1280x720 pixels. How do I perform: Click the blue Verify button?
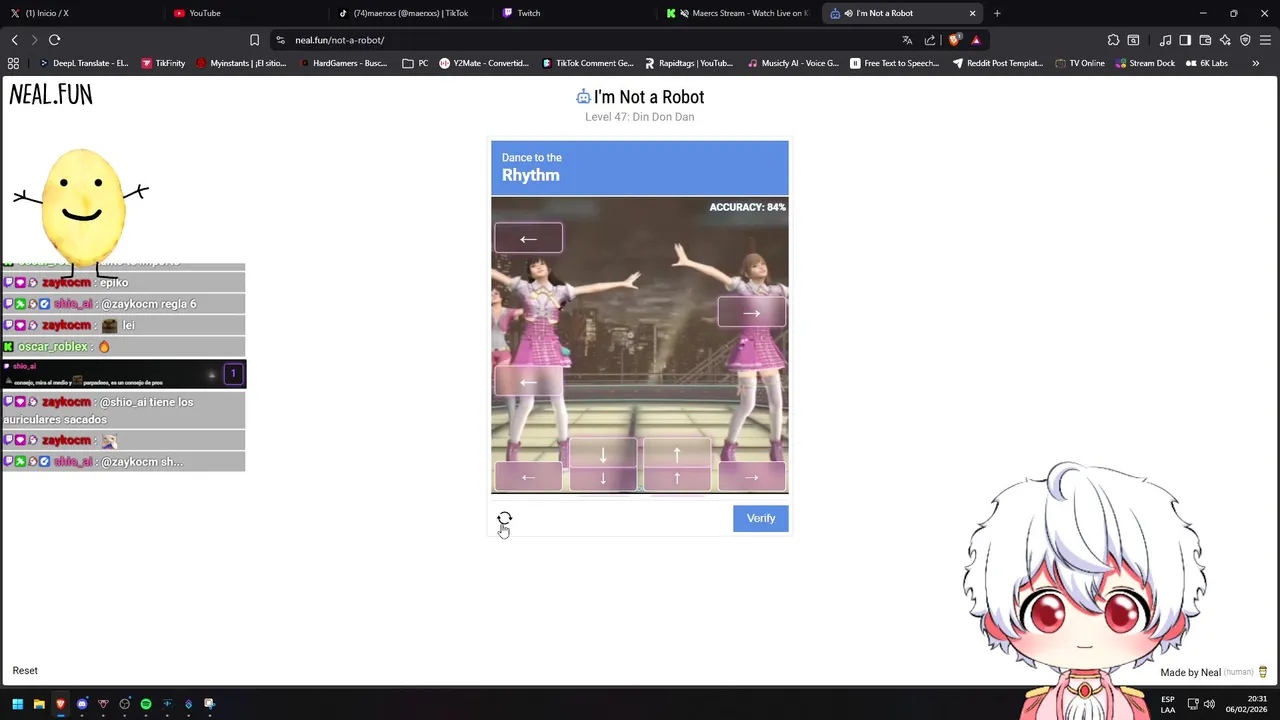click(760, 518)
